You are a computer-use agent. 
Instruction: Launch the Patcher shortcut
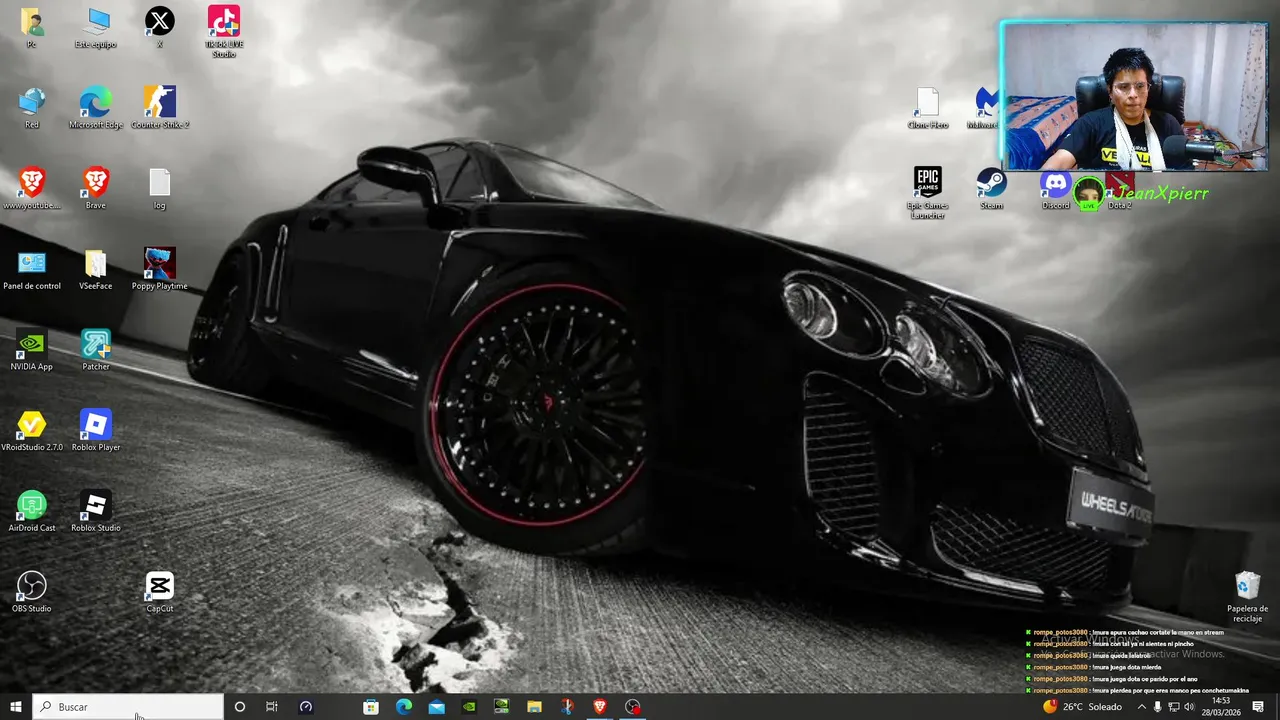(96, 350)
